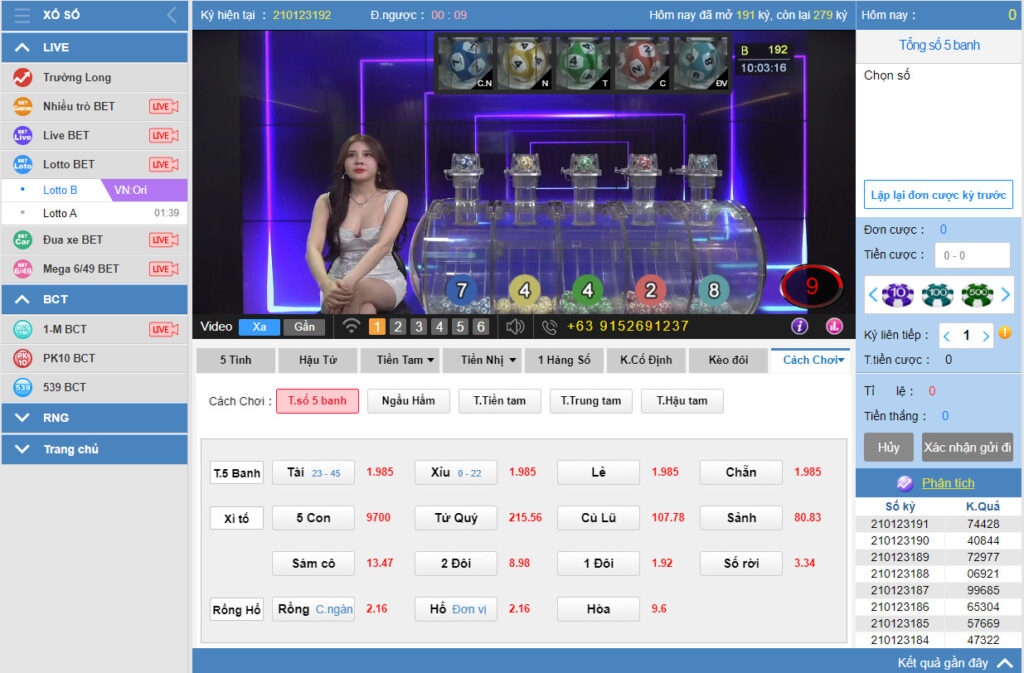The image size is (1024, 673).
Task: Select the 500 value betting chip
Action: click(977, 294)
